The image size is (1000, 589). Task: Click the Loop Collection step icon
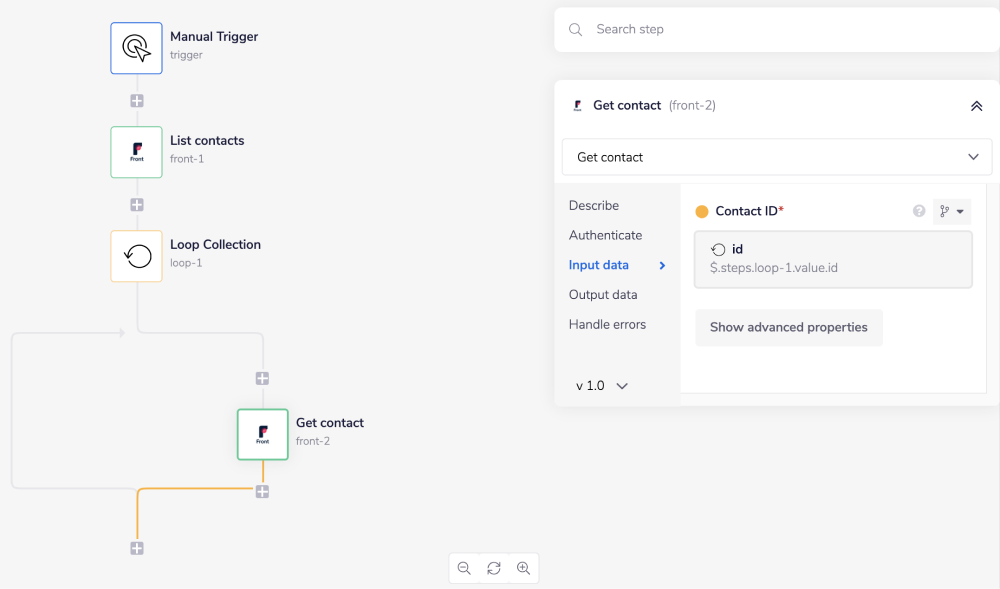pyautogui.click(x=136, y=256)
